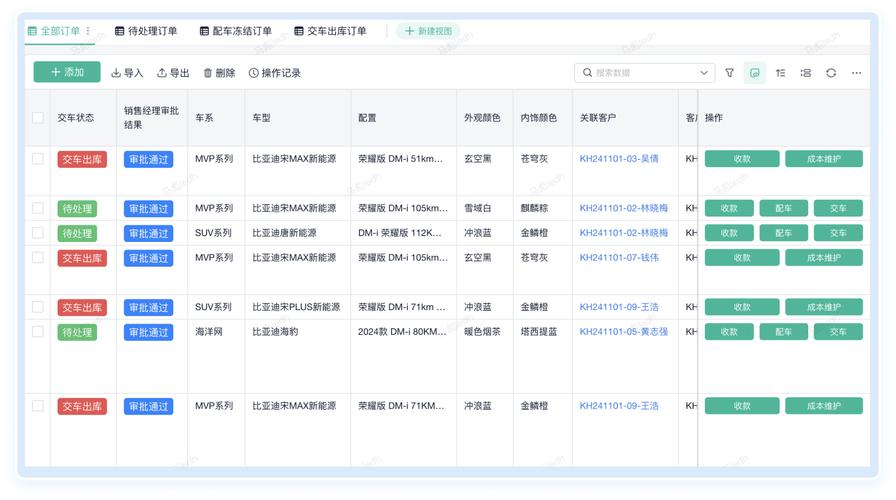896x500 pixels.
Task: Click 成本维护 in the 吴倩 row
Action: pos(824,159)
